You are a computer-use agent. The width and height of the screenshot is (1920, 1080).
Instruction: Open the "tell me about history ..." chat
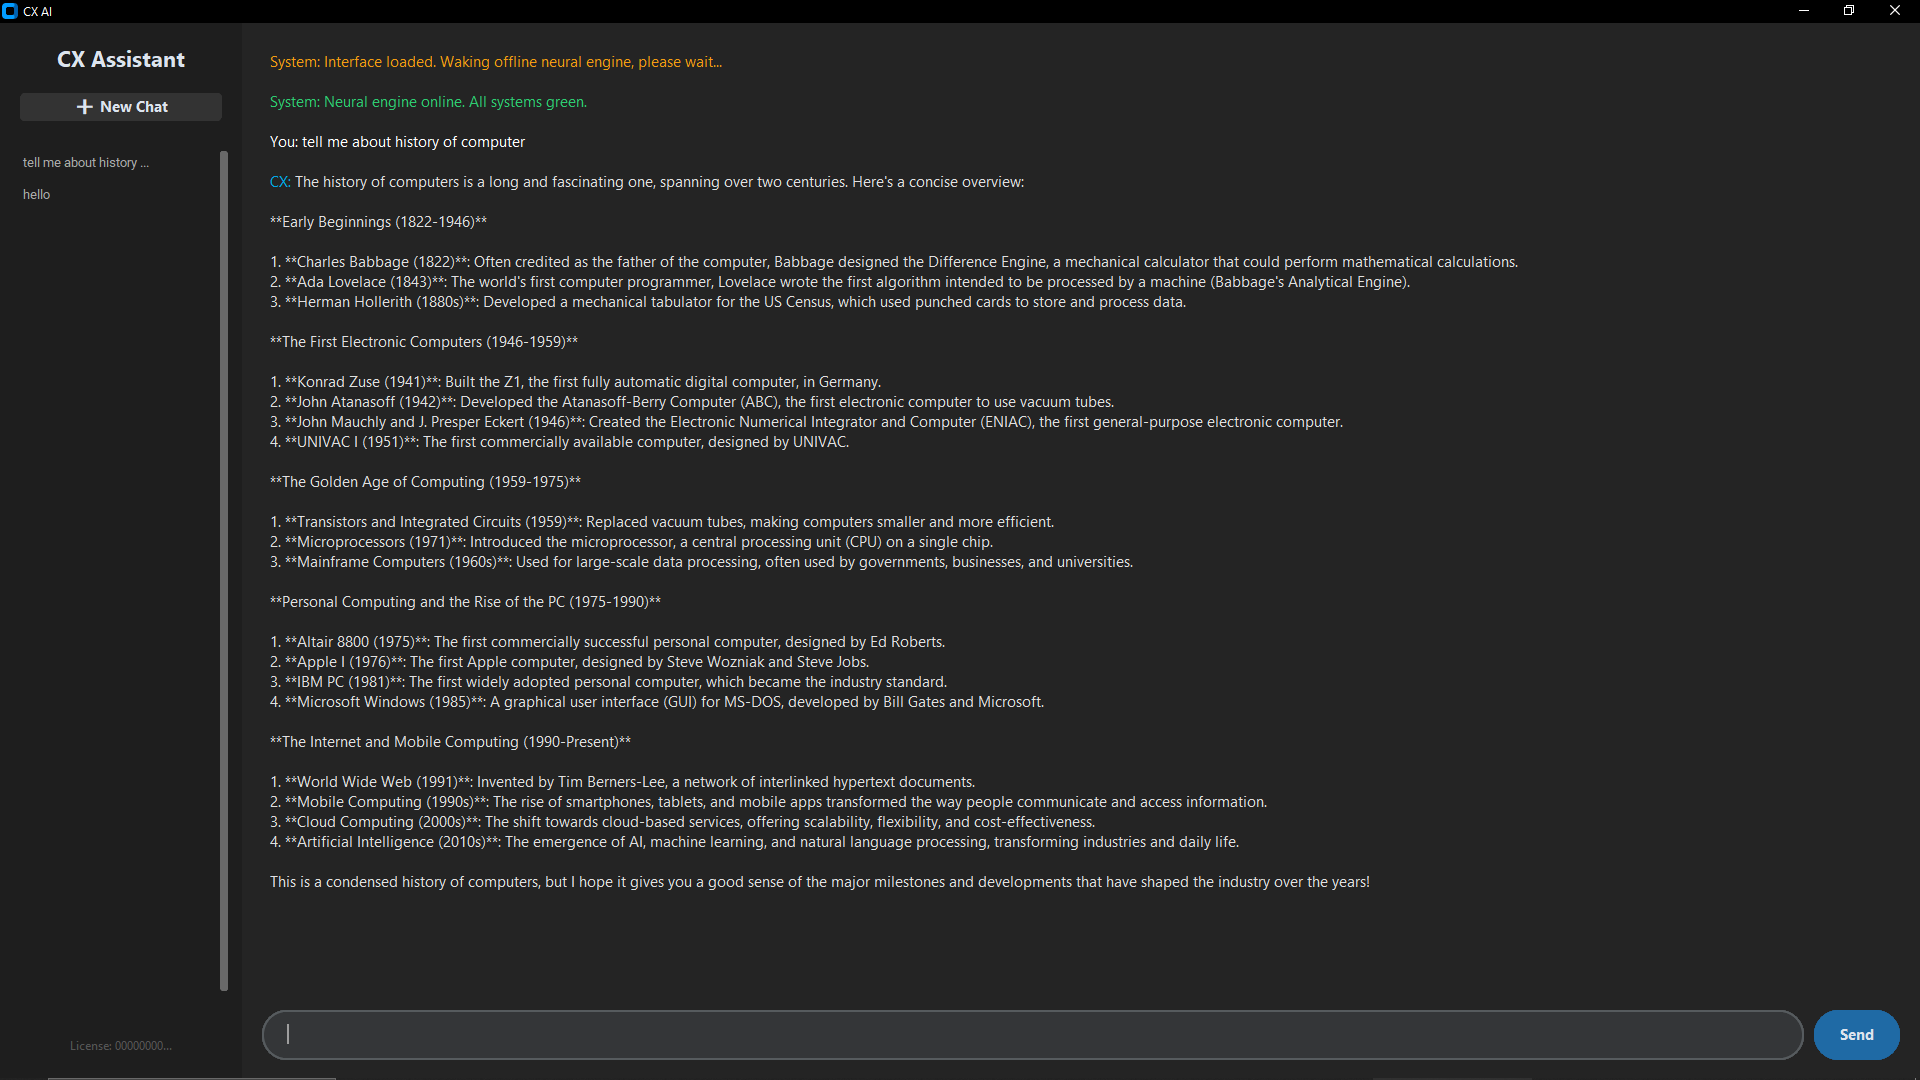click(86, 162)
